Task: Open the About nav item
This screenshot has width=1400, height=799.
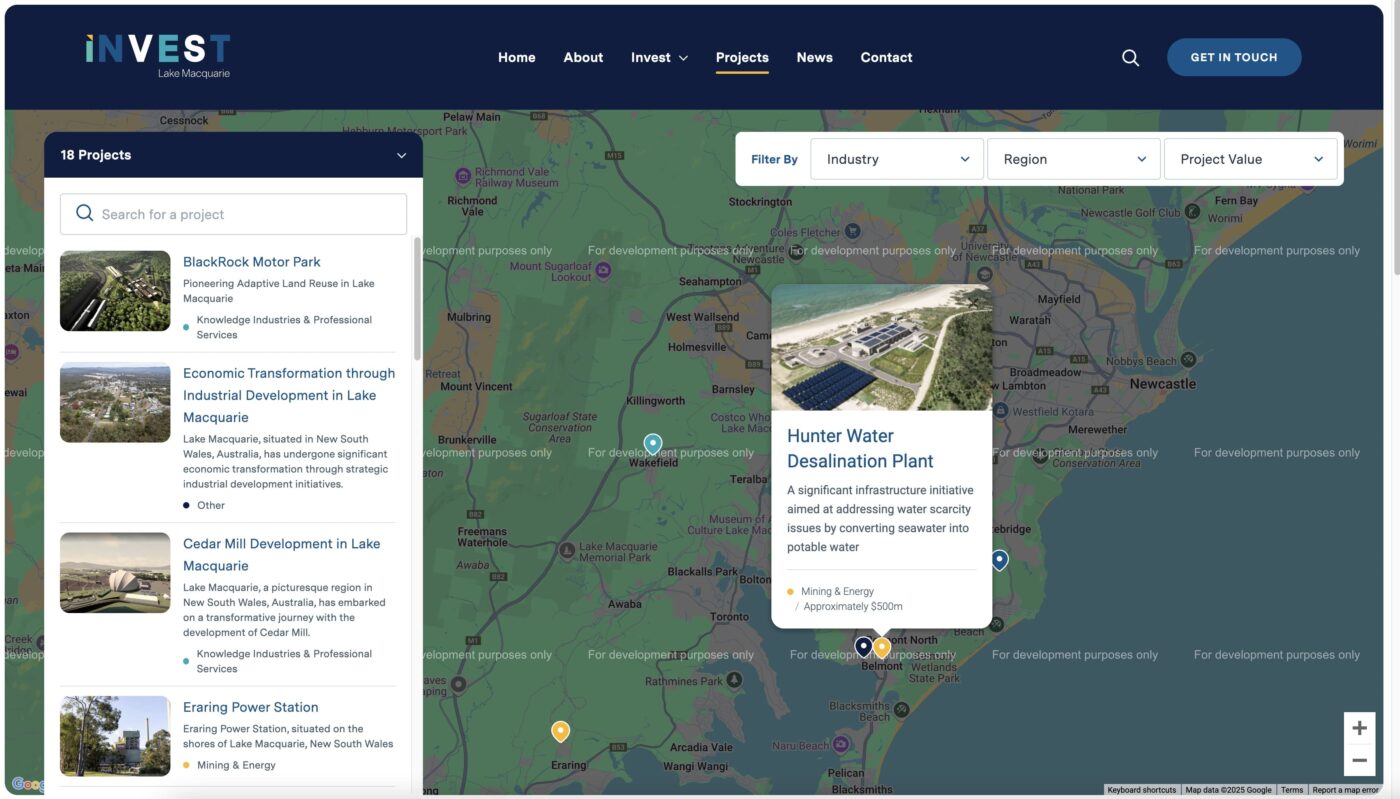Action: (583, 57)
